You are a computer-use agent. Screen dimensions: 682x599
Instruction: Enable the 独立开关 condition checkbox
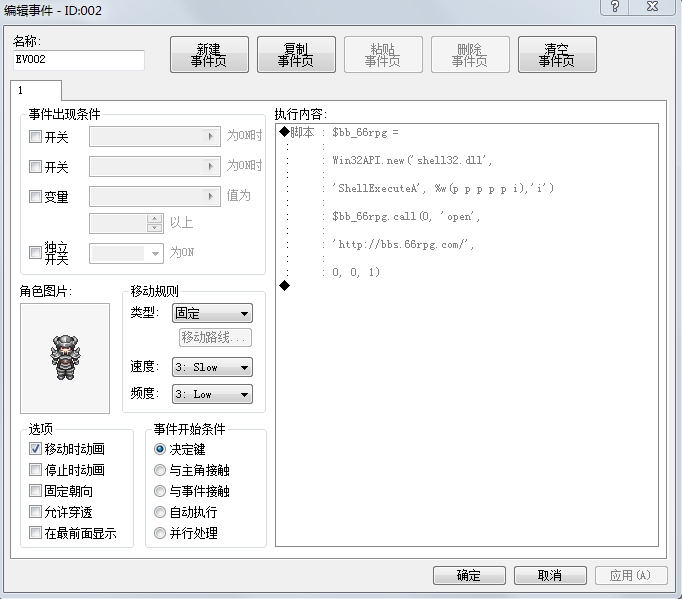point(35,252)
